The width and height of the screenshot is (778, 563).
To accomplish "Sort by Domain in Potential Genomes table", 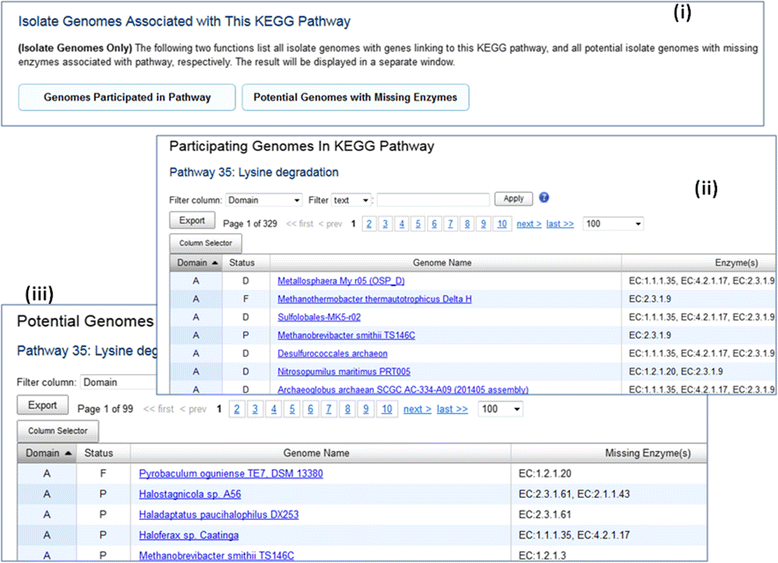I will pyautogui.click(x=47, y=453).
